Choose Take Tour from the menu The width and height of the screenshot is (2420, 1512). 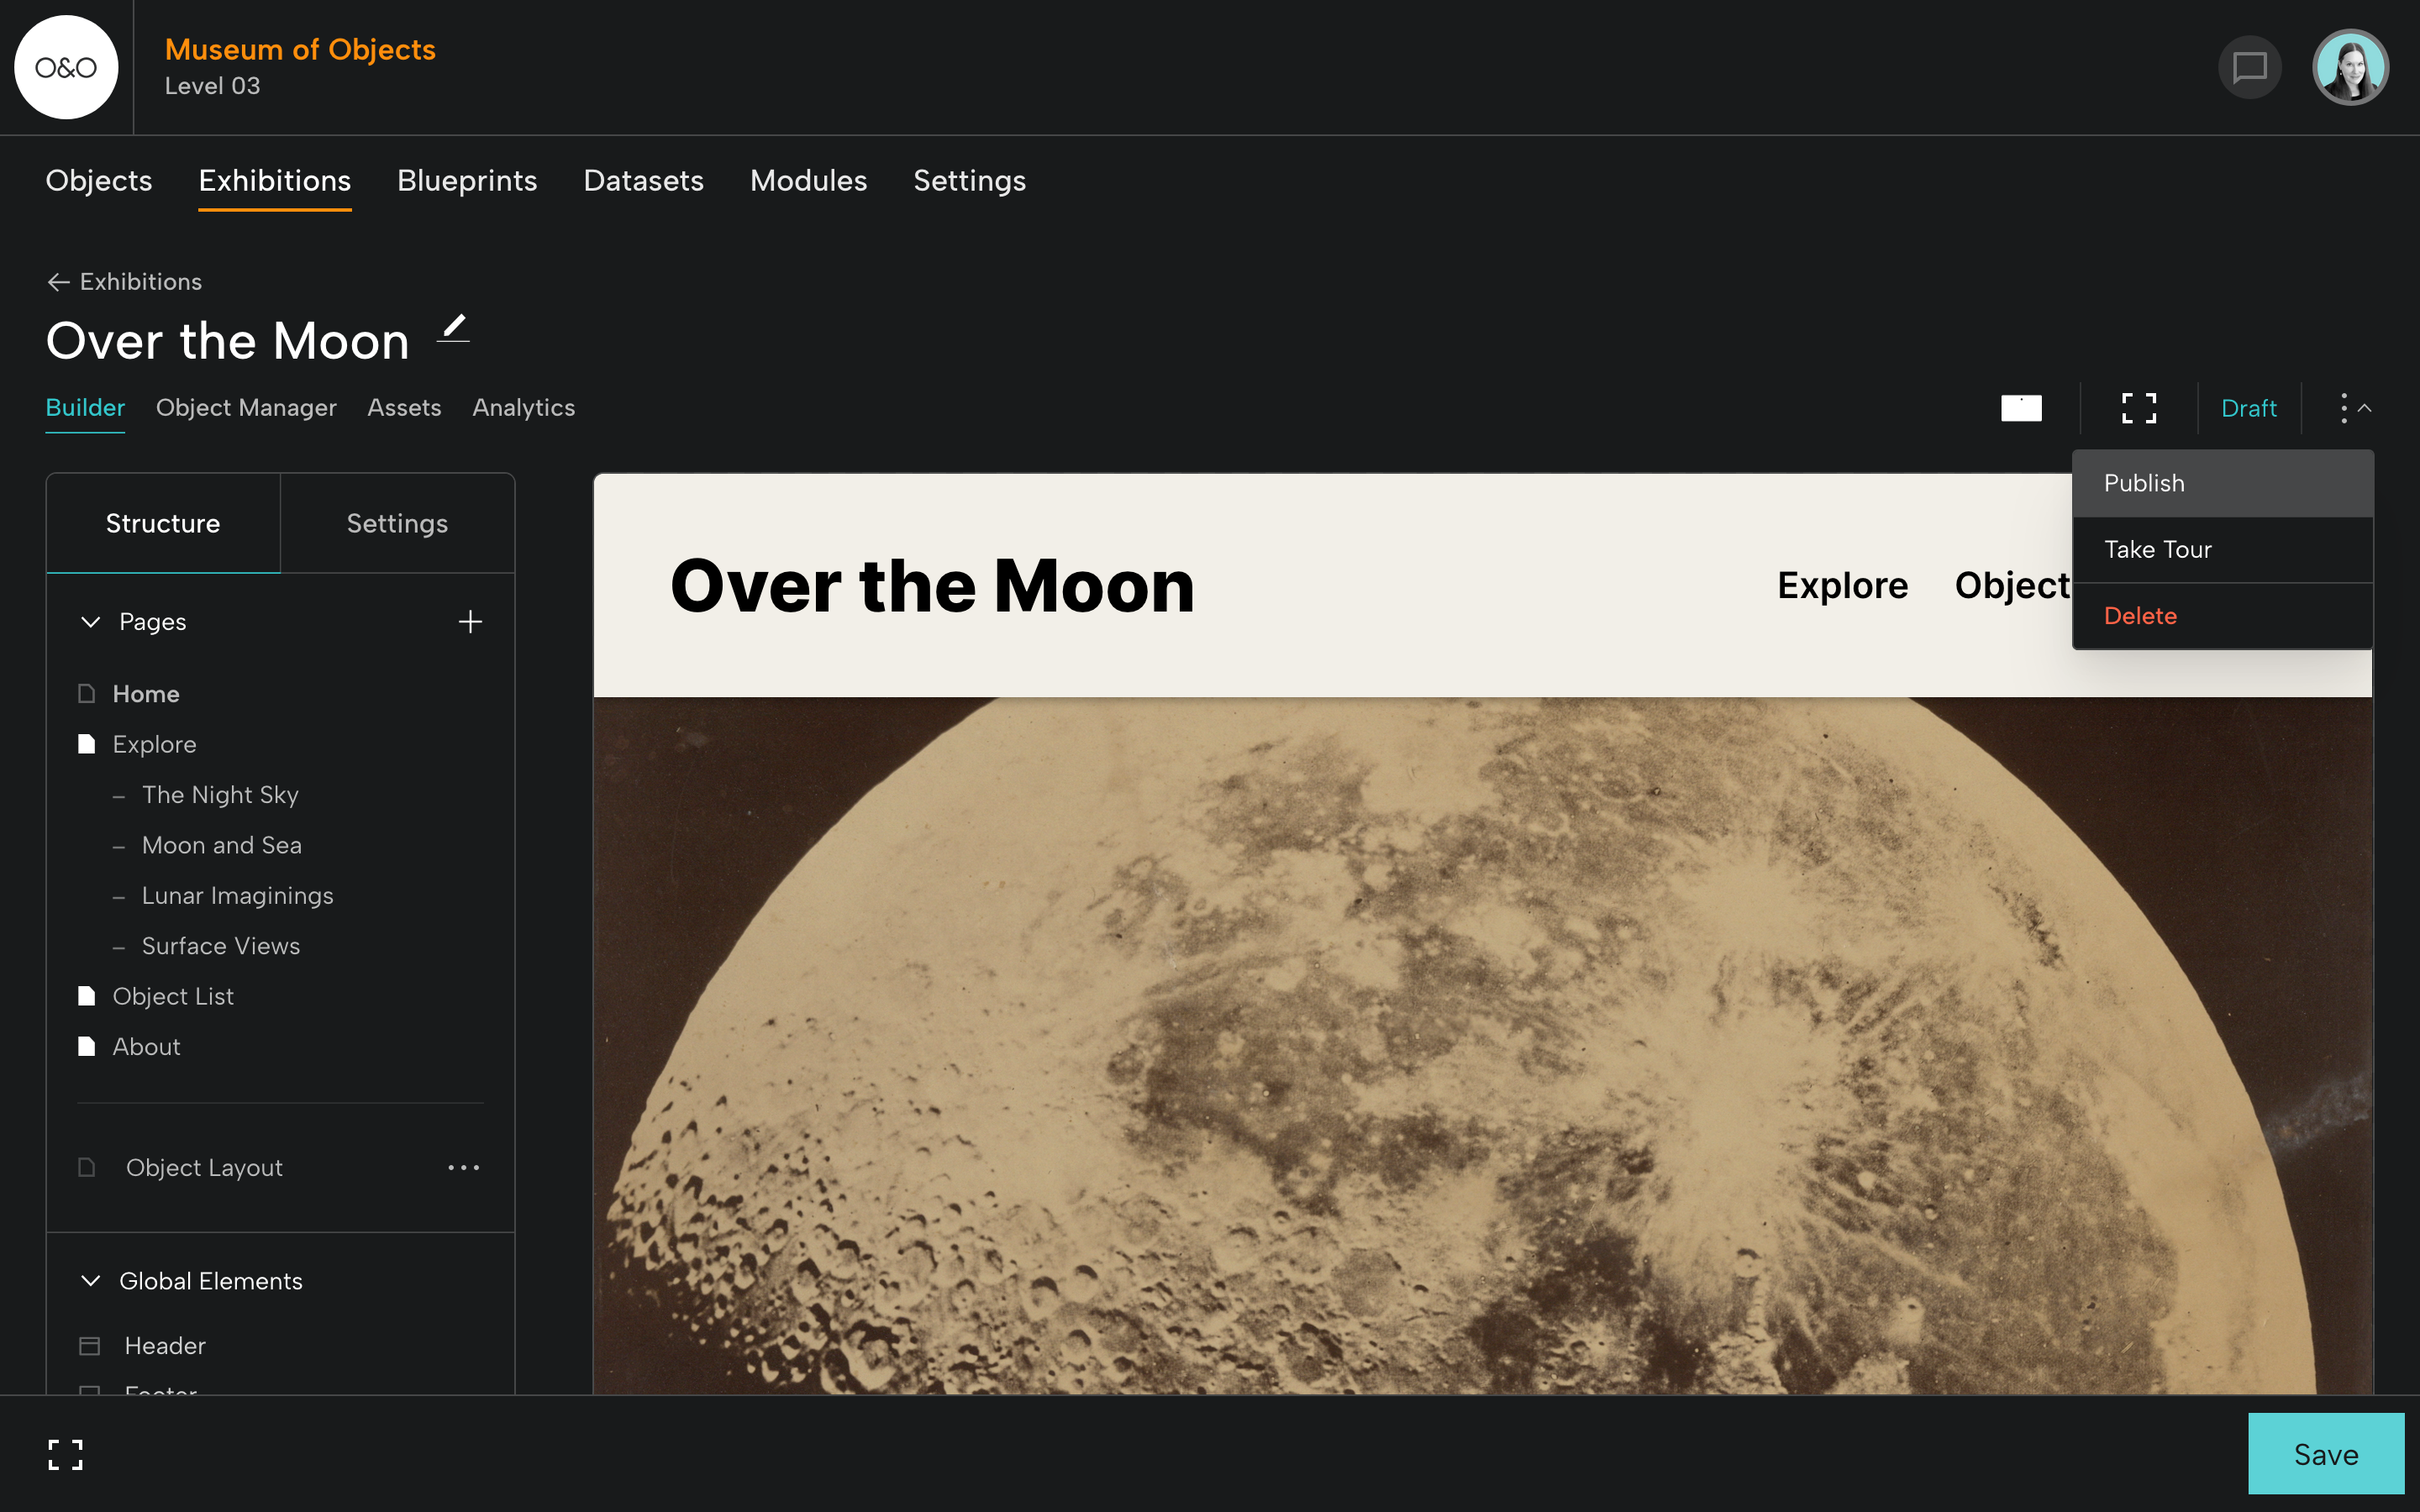pyautogui.click(x=2223, y=550)
